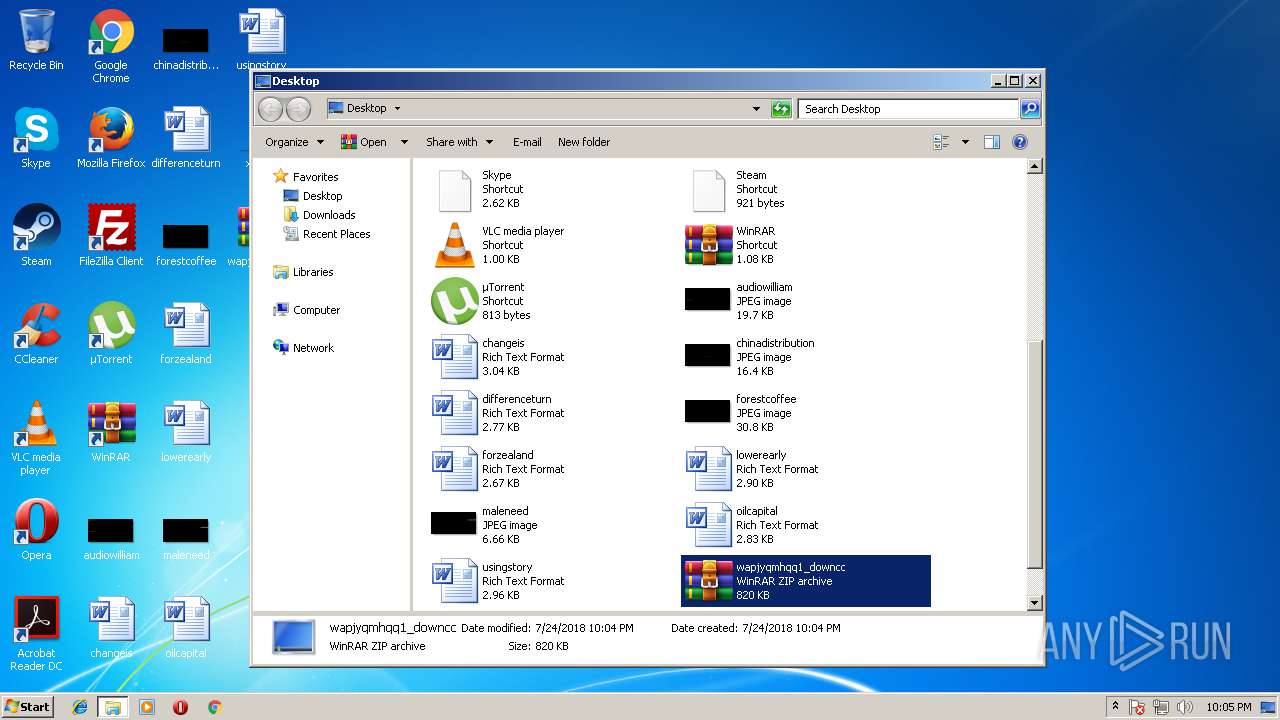Open Recent Places in the navigation pane

click(x=327, y=234)
